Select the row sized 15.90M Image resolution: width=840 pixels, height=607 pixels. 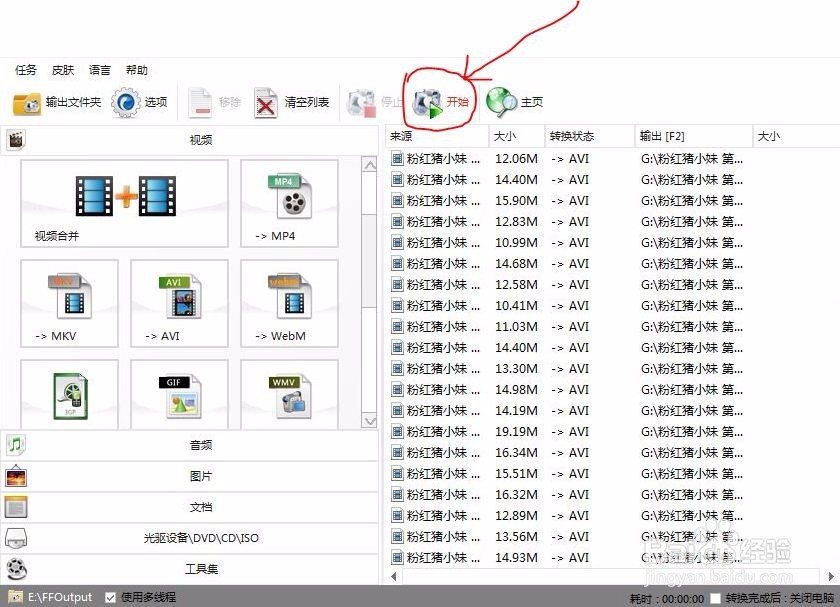point(612,200)
